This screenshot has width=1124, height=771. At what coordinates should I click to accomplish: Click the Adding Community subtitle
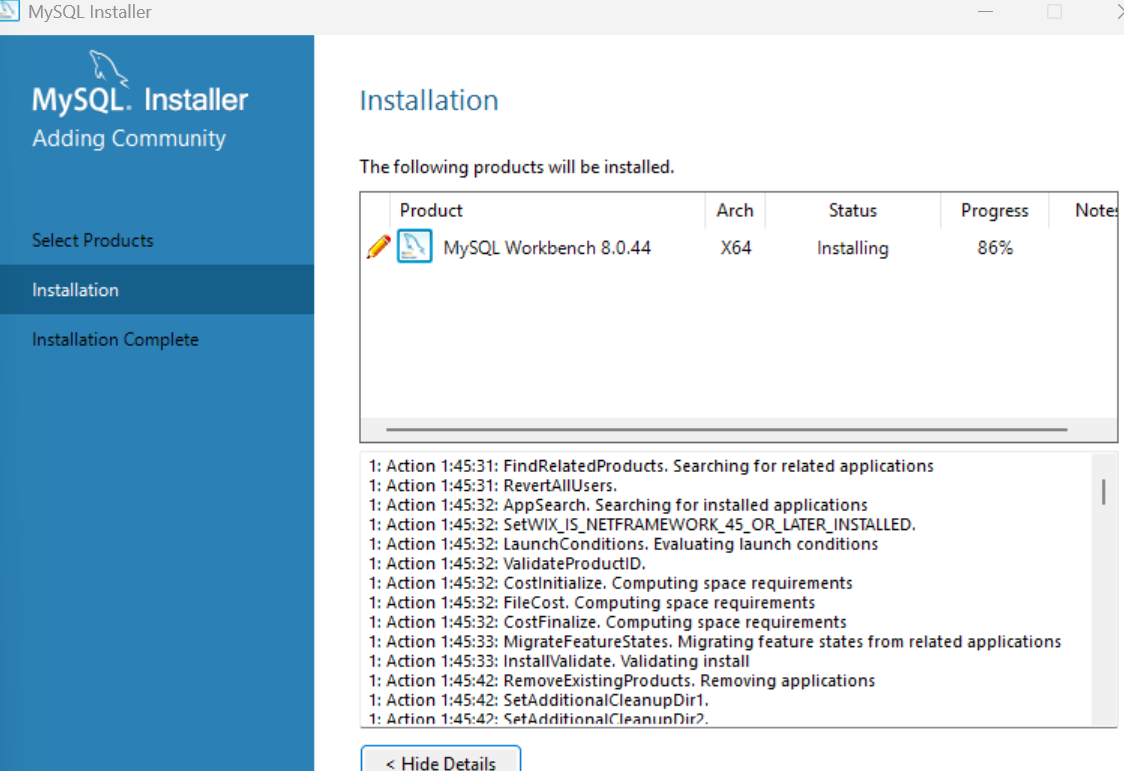(x=129, y=138)
